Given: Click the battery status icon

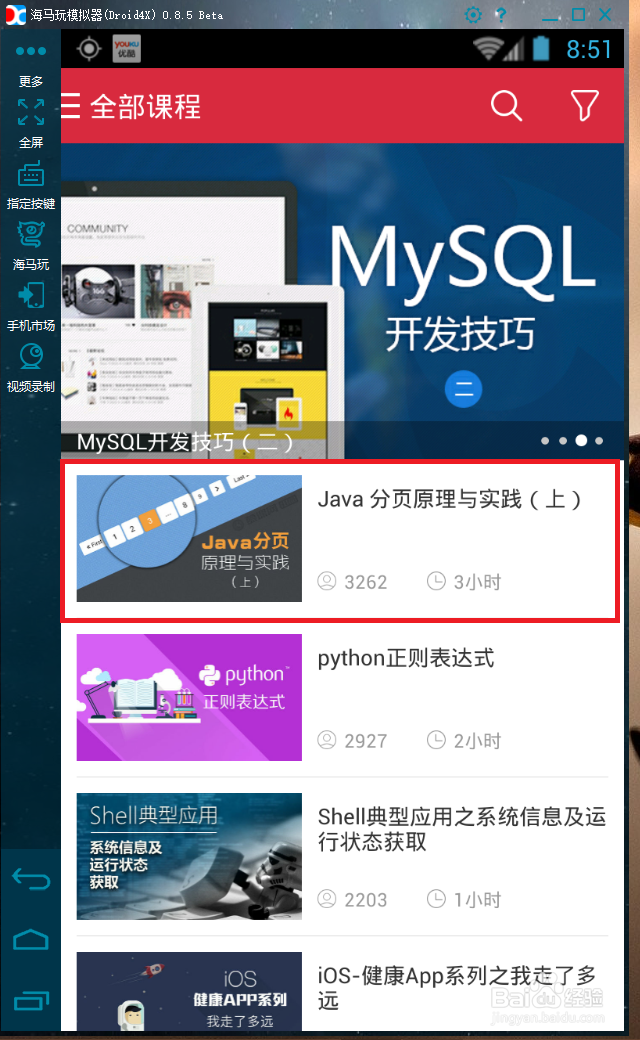Looking at the screenshot, I should coord(541,48).
